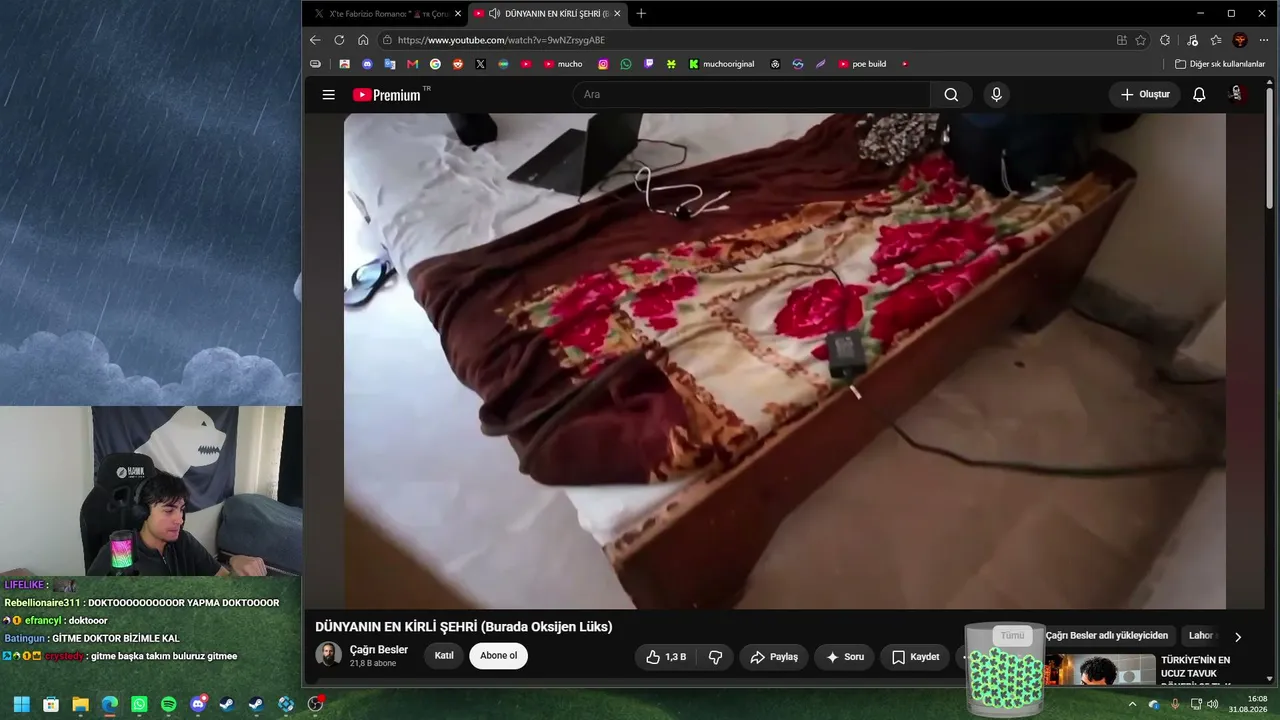This screenshot has width=1280, height=720.
Task: Open Spotify from the taskbar
Action: tap(168, 704)
